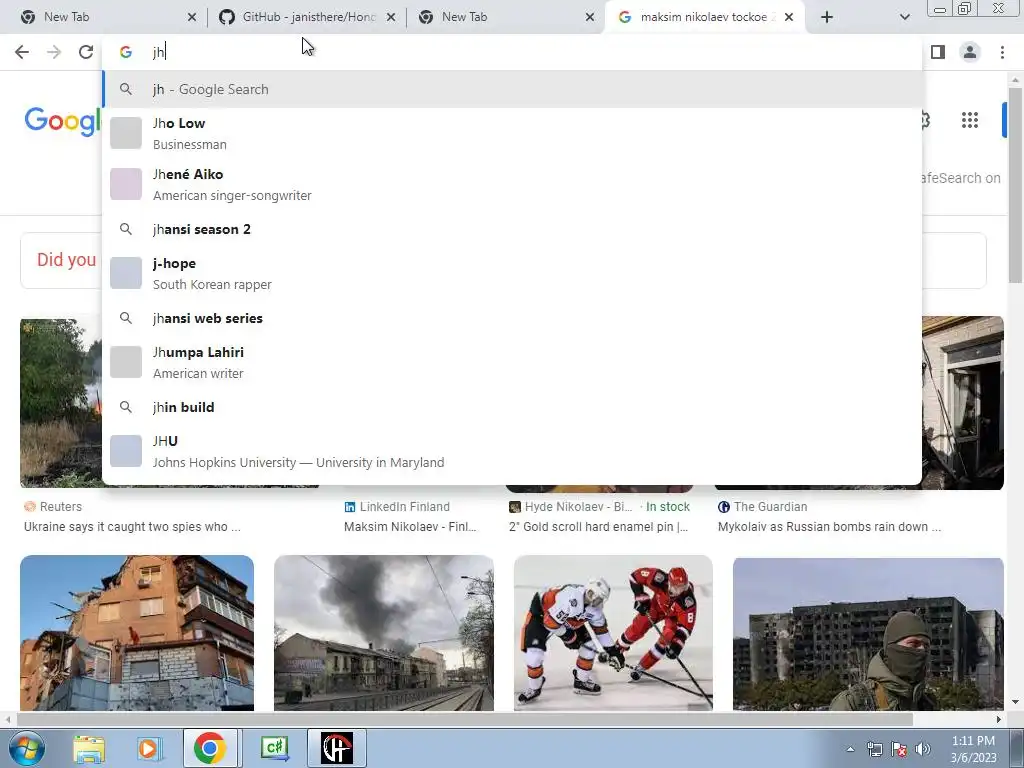Screen dimensions: 1024x768
Task: Reload the current page
Action: tap(86, 52)
